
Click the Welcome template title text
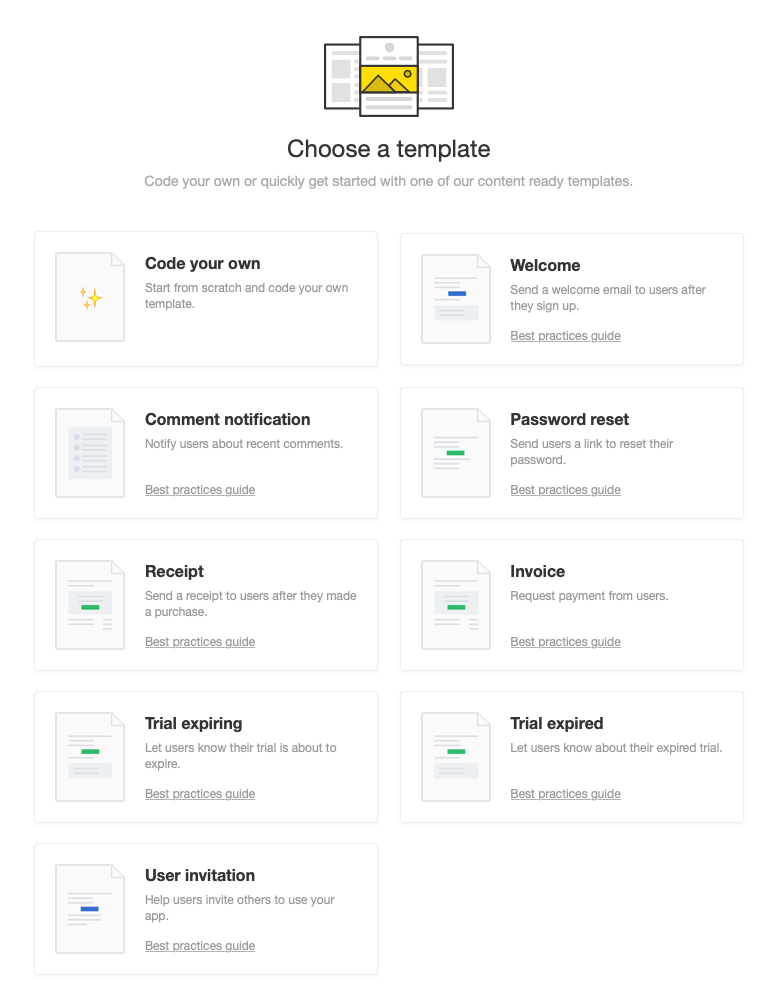pos(545,265)
